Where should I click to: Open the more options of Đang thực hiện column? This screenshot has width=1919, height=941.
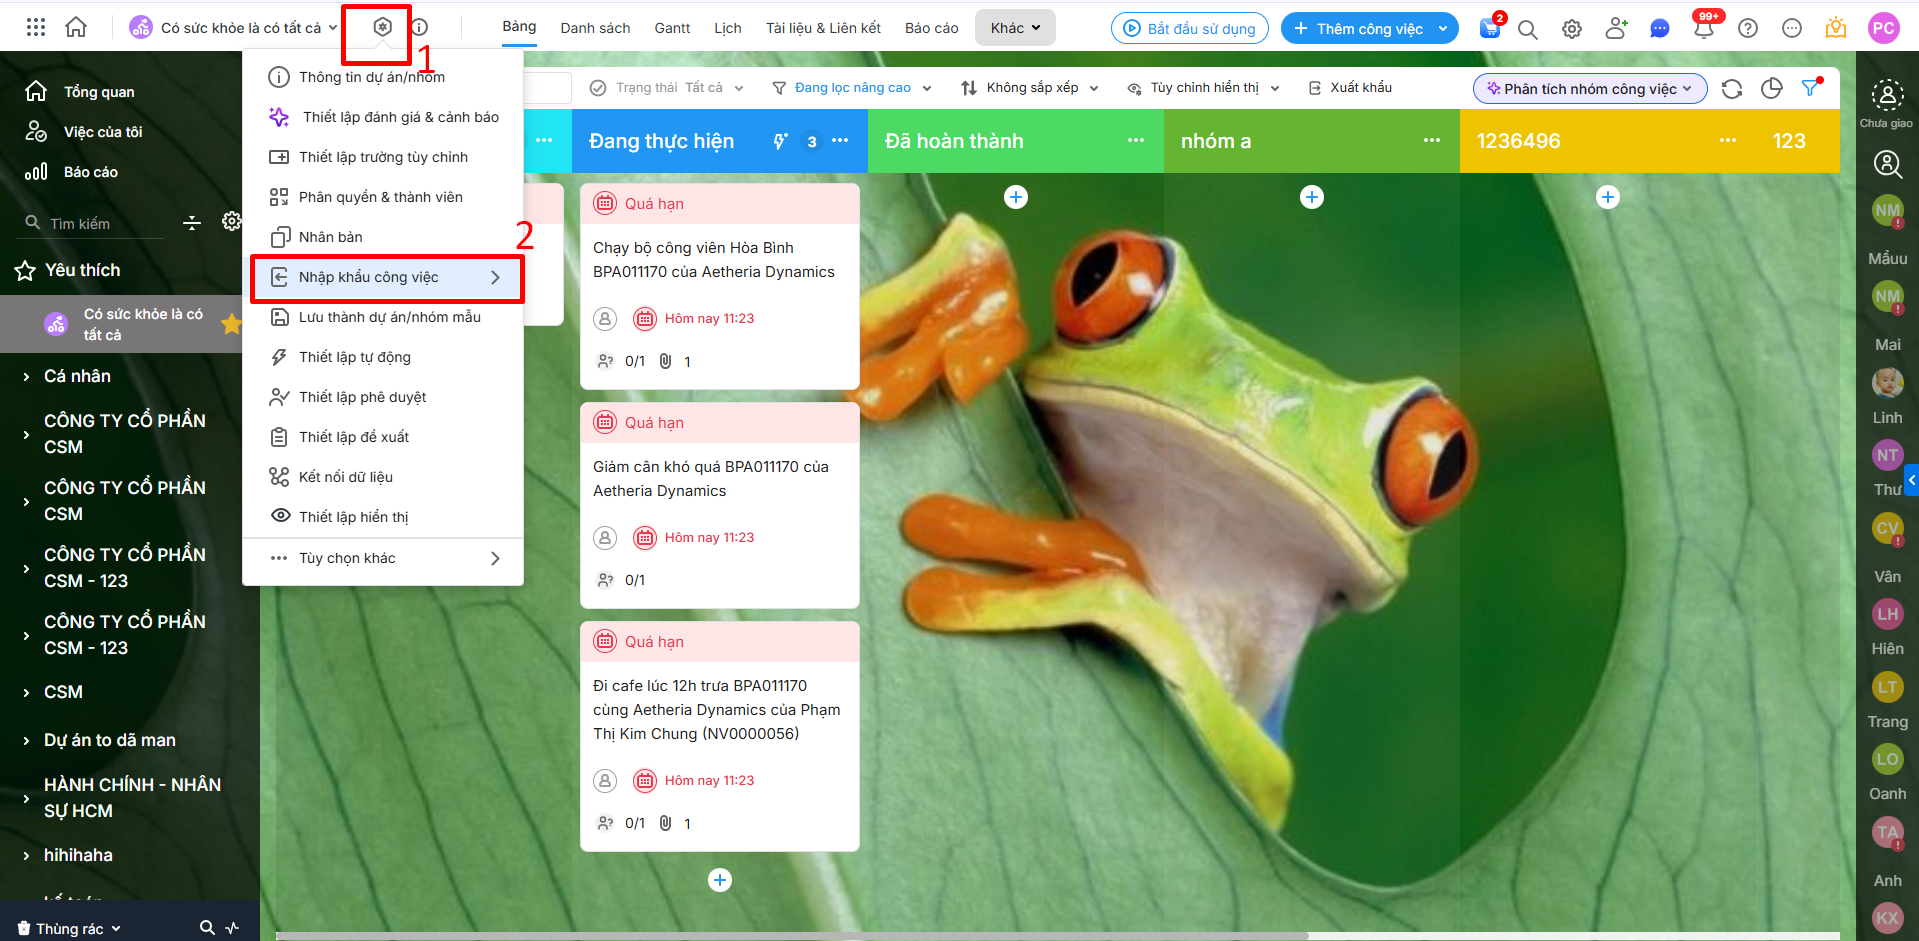840,141
